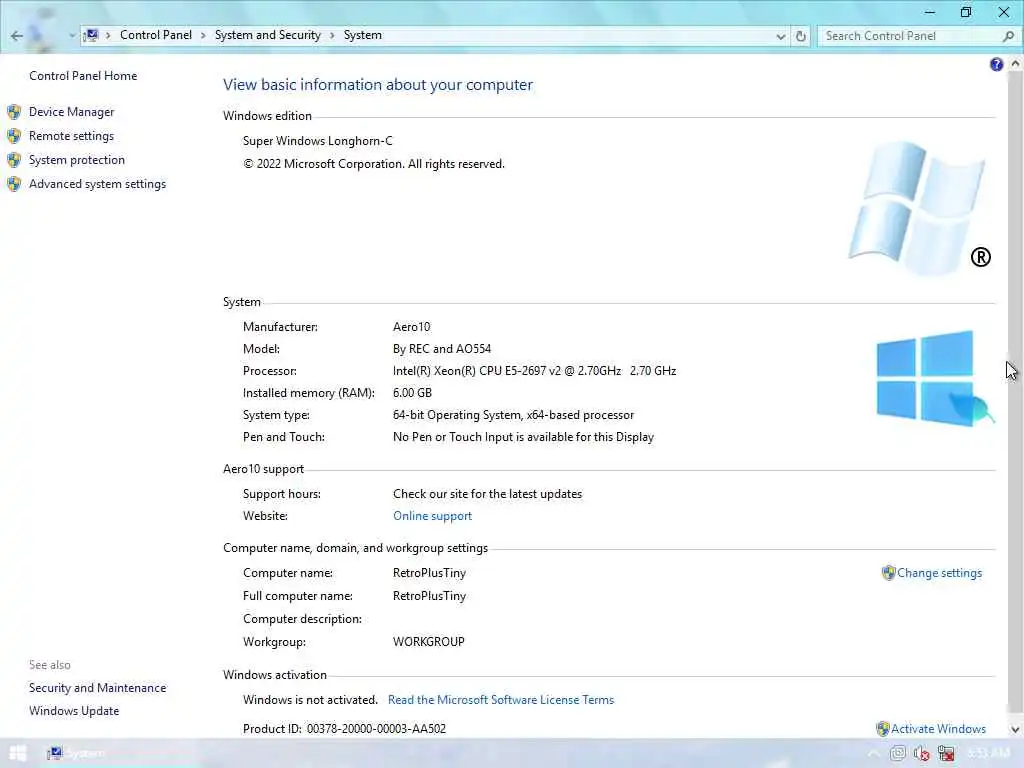This screenshot has height=768, width=1024.
Task: Refresh the System page
Action: click(x=801, y=36)
